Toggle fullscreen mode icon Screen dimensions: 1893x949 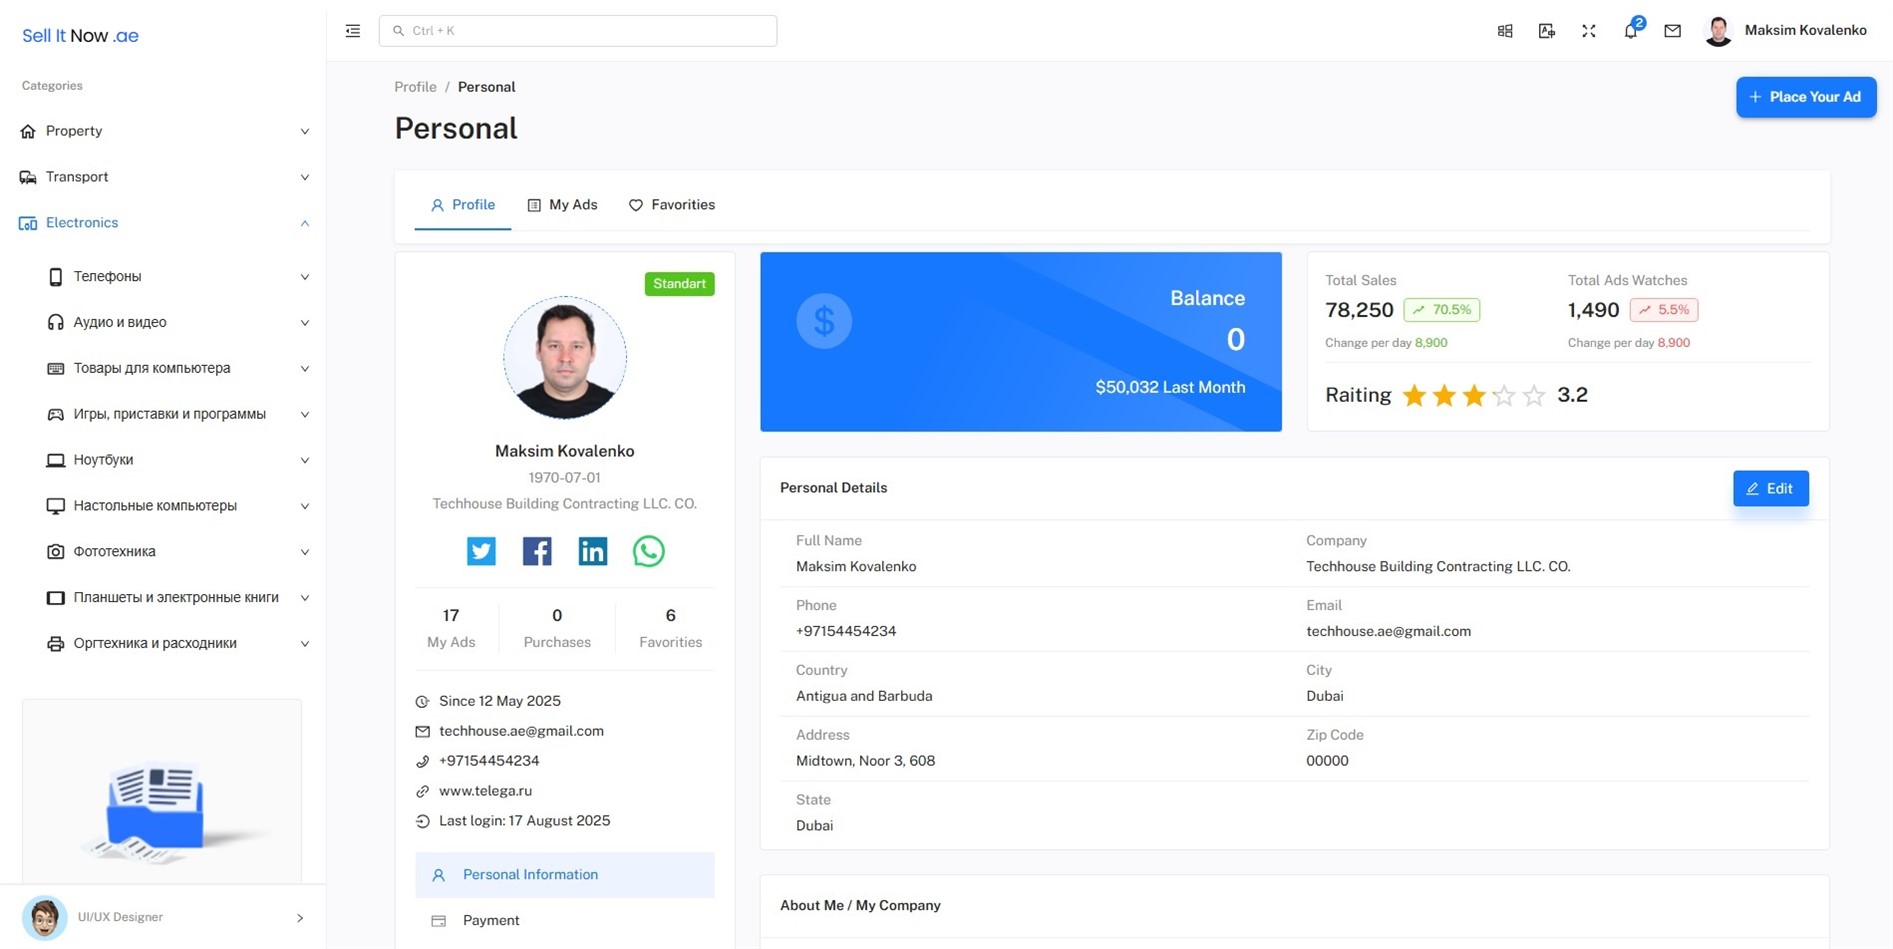1588,31
